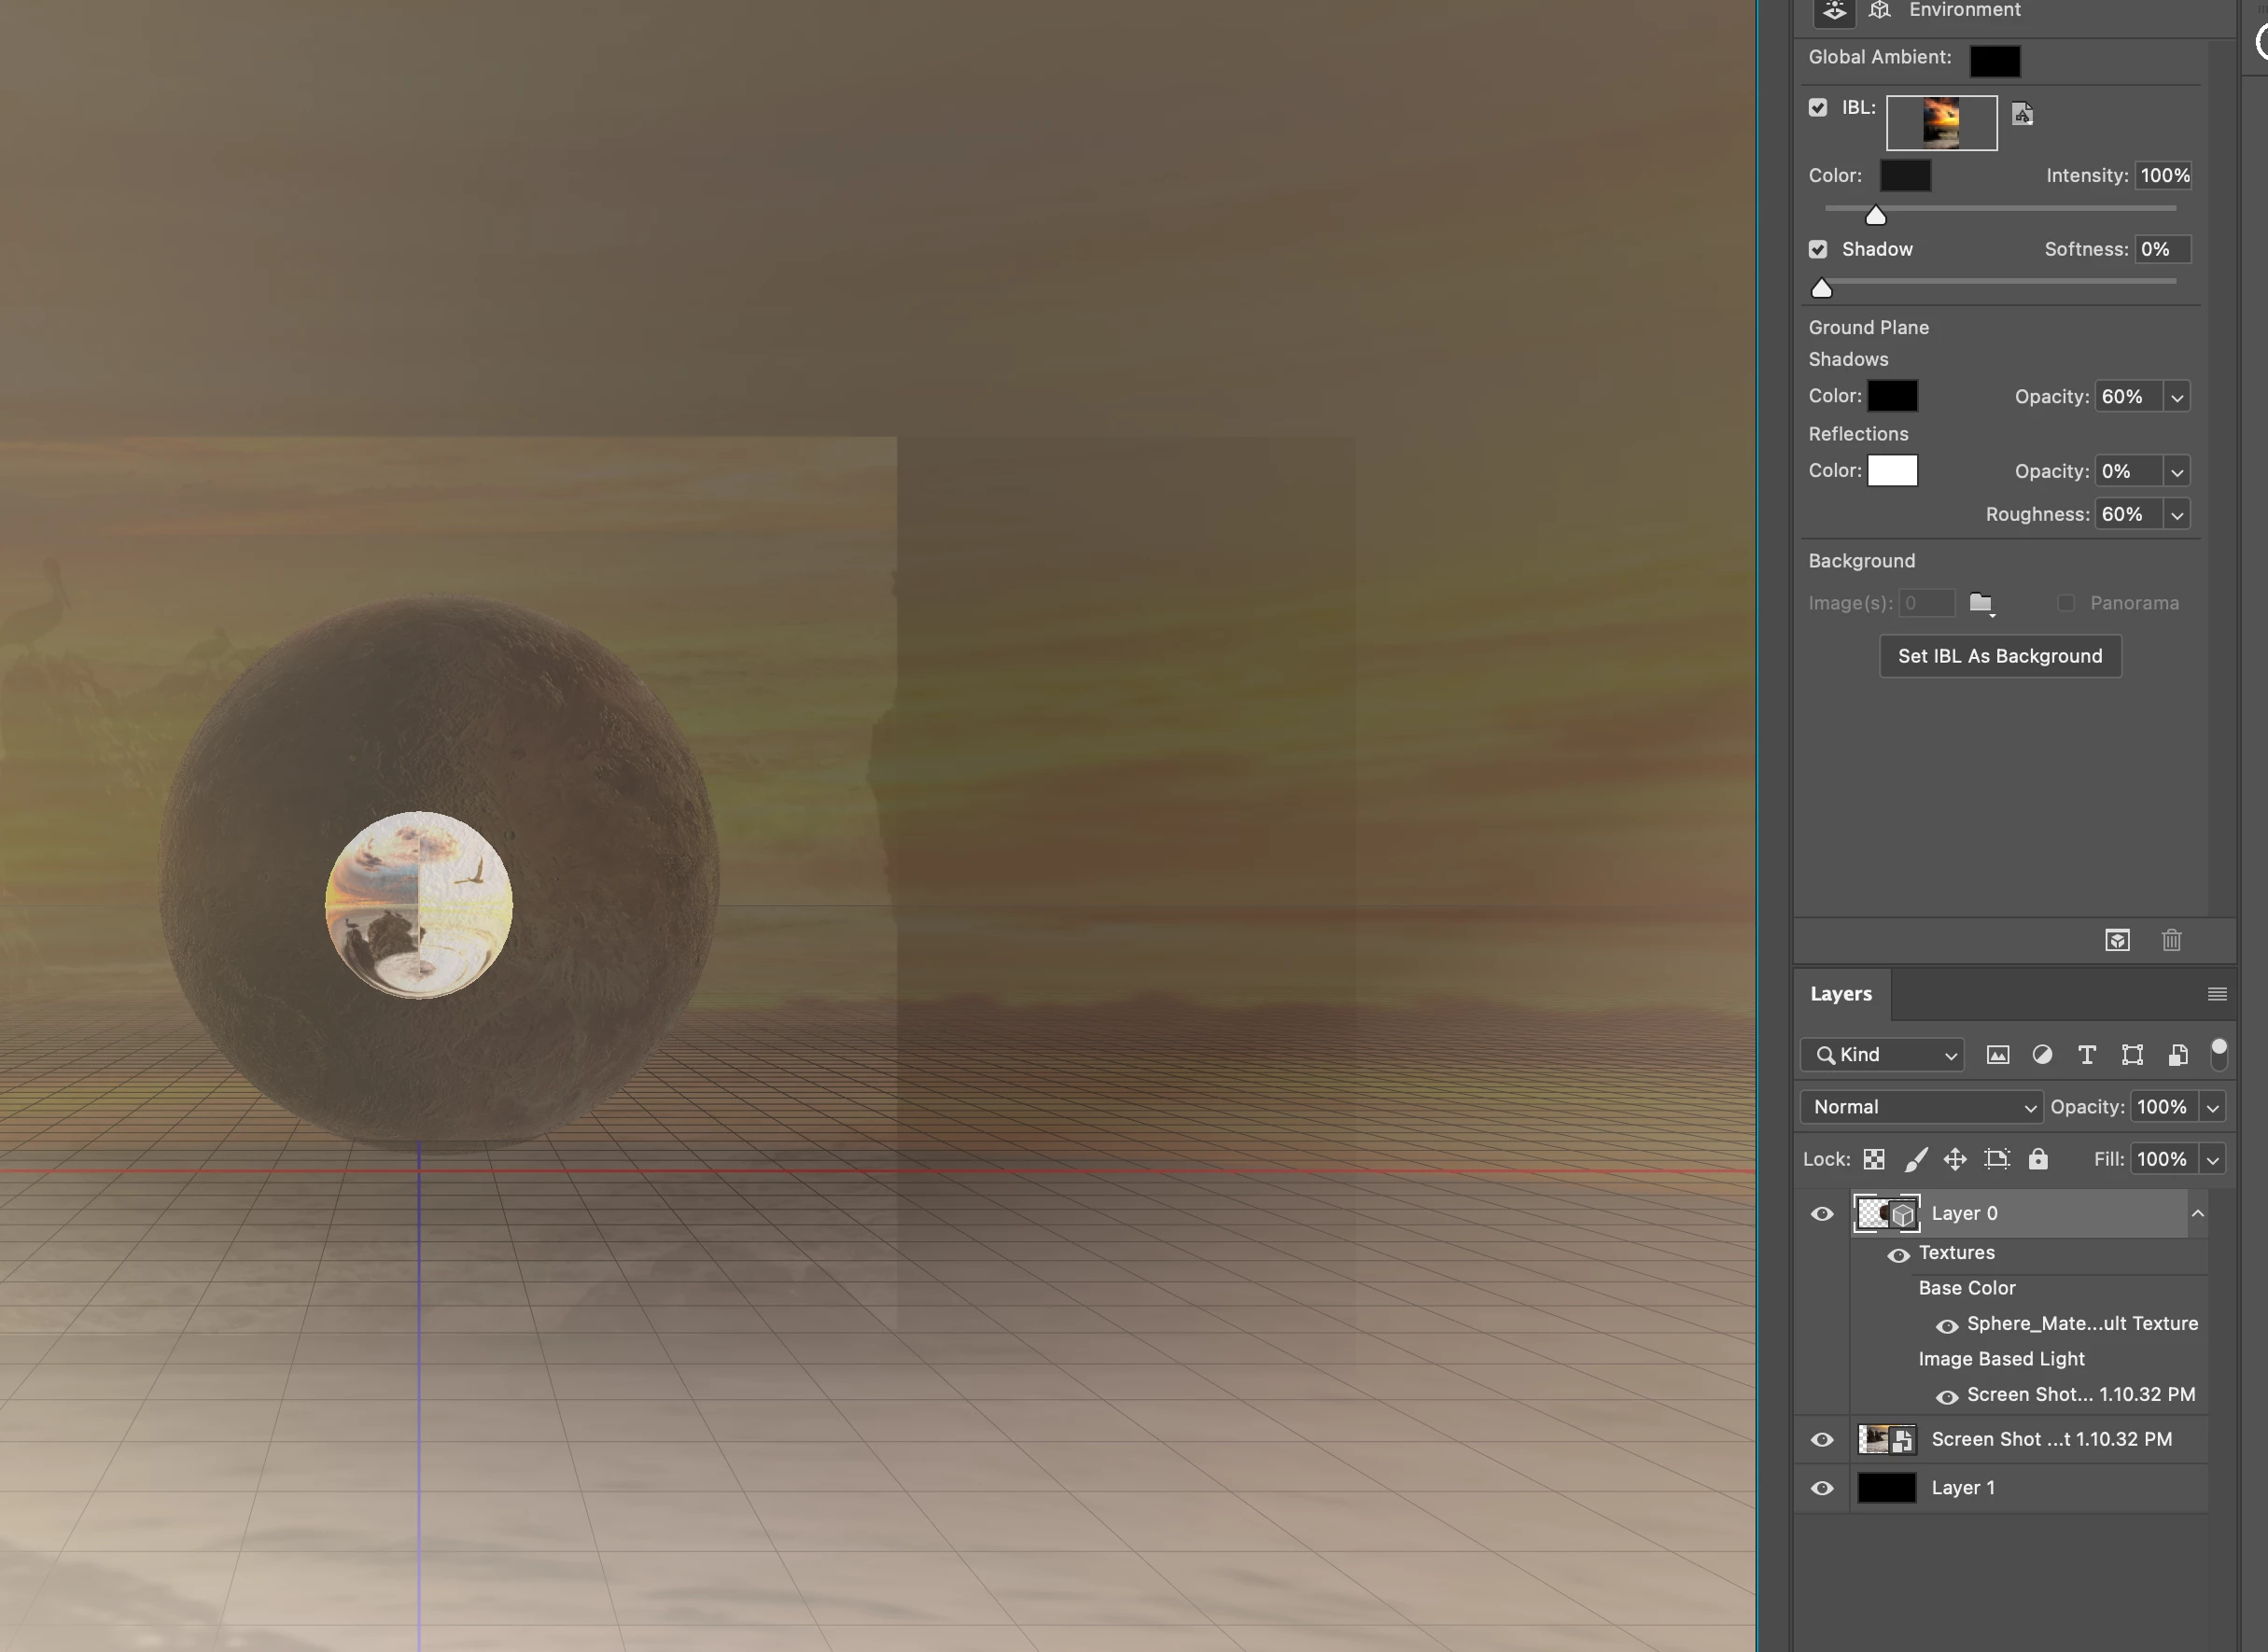The height and width of the screenshot is (1652, 2268).
Task: Hide Layer 0 with its eye icon
Action: [1822, 1214]
